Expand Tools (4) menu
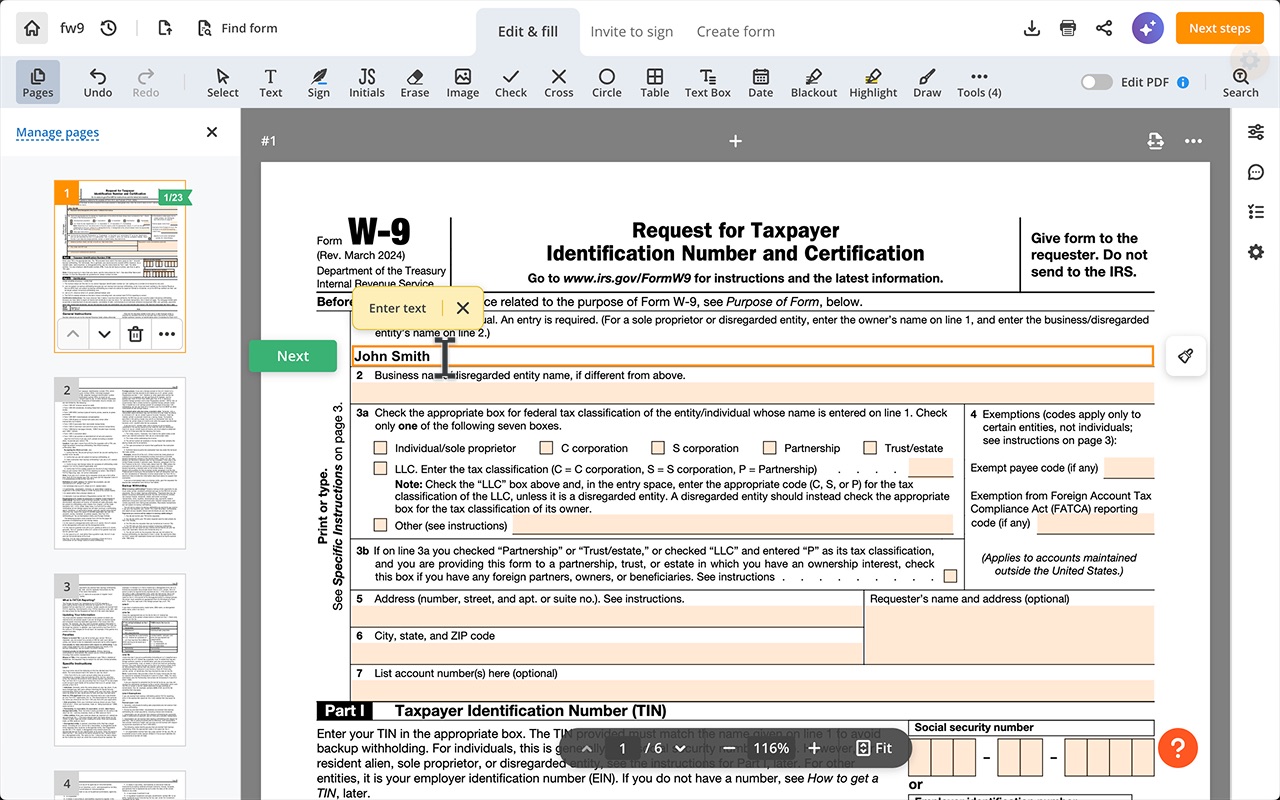The width and height of the screenshot is (1280, 800). pyautogui.click(x=979, y=82)
